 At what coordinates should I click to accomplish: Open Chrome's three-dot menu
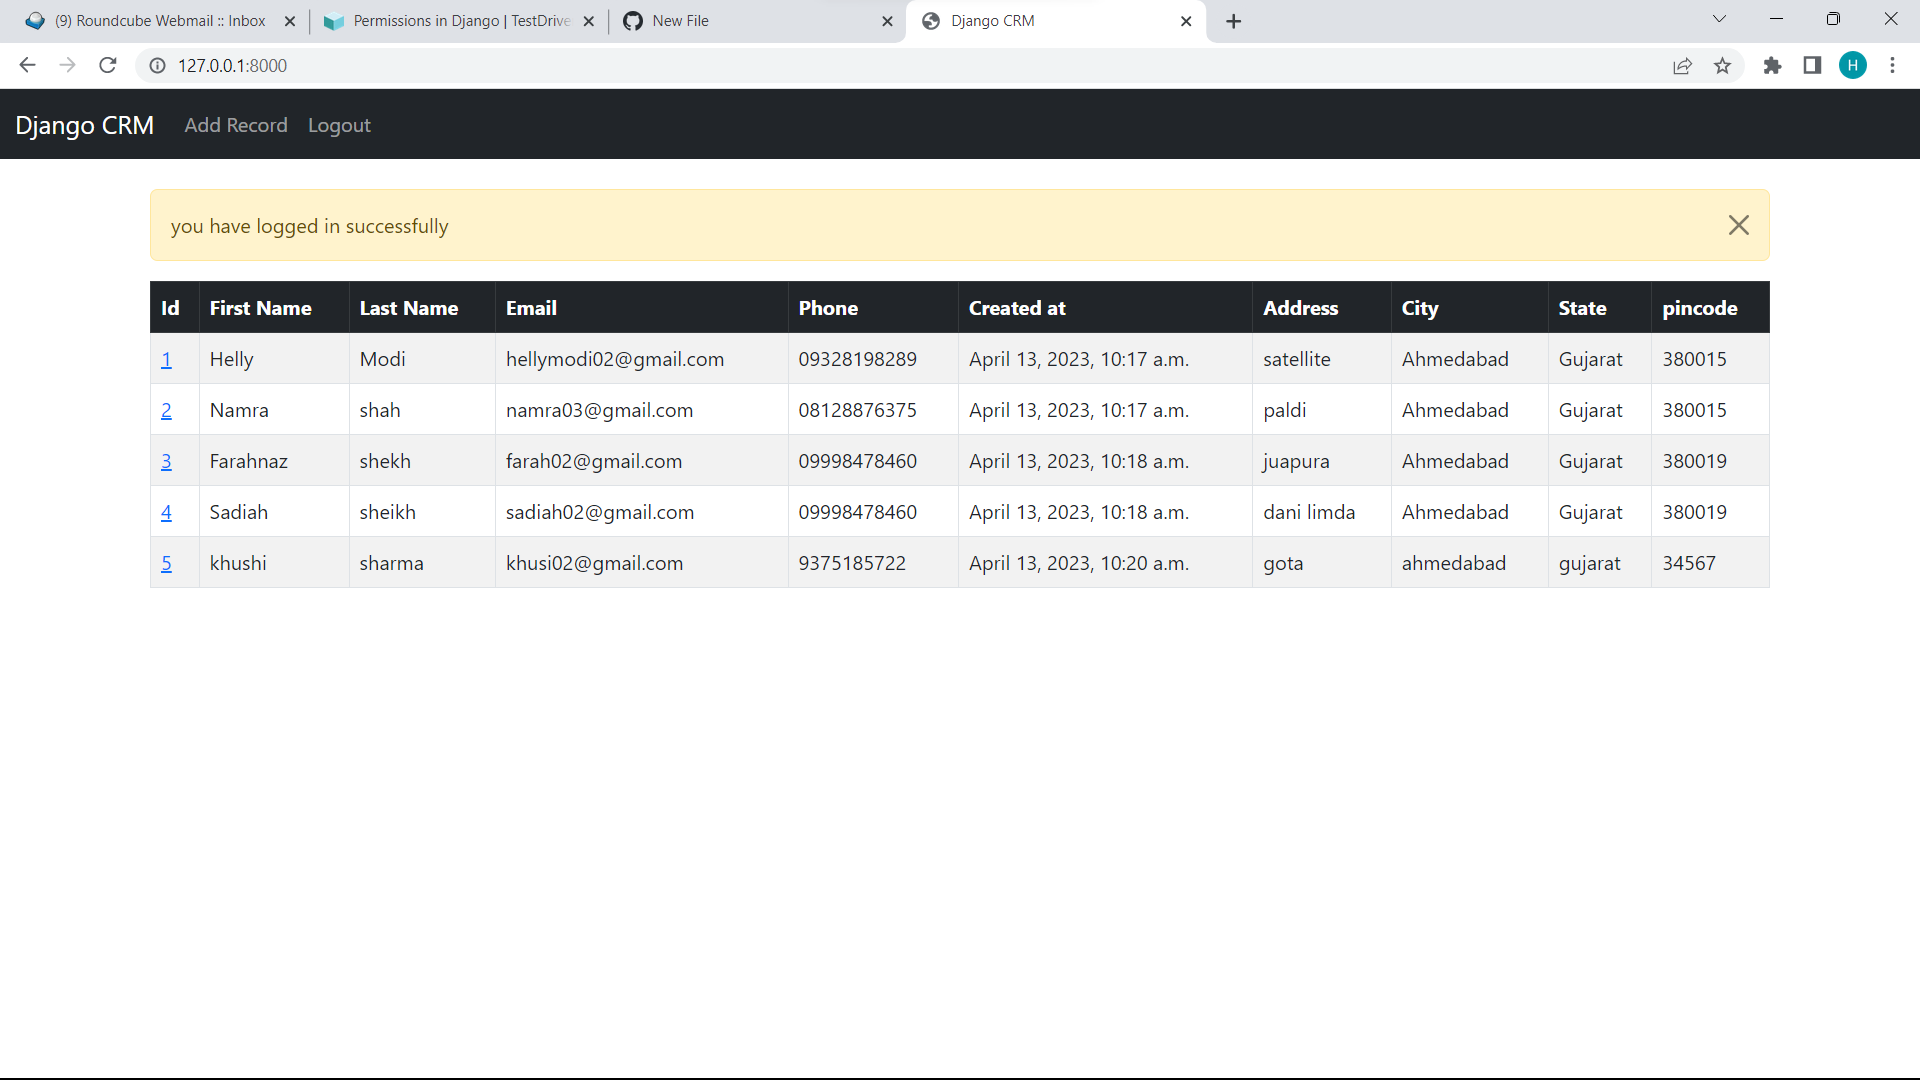[1892, 65]
